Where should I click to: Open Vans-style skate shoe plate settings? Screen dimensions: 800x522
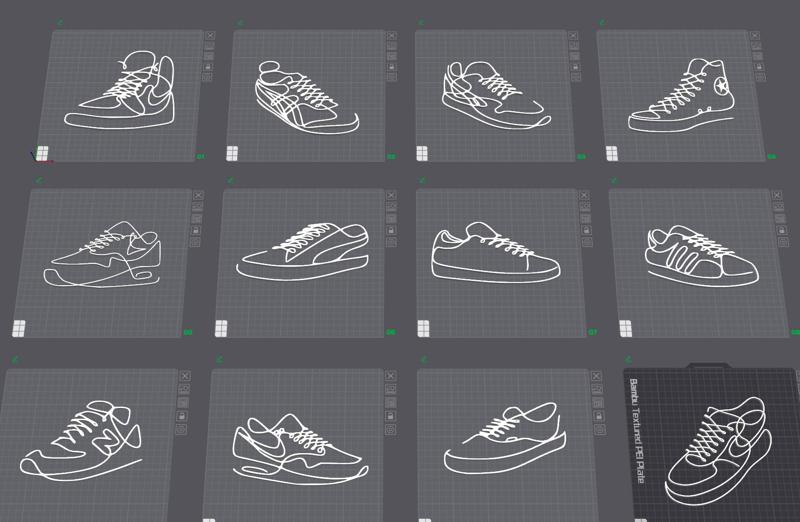tap(601, 430)
